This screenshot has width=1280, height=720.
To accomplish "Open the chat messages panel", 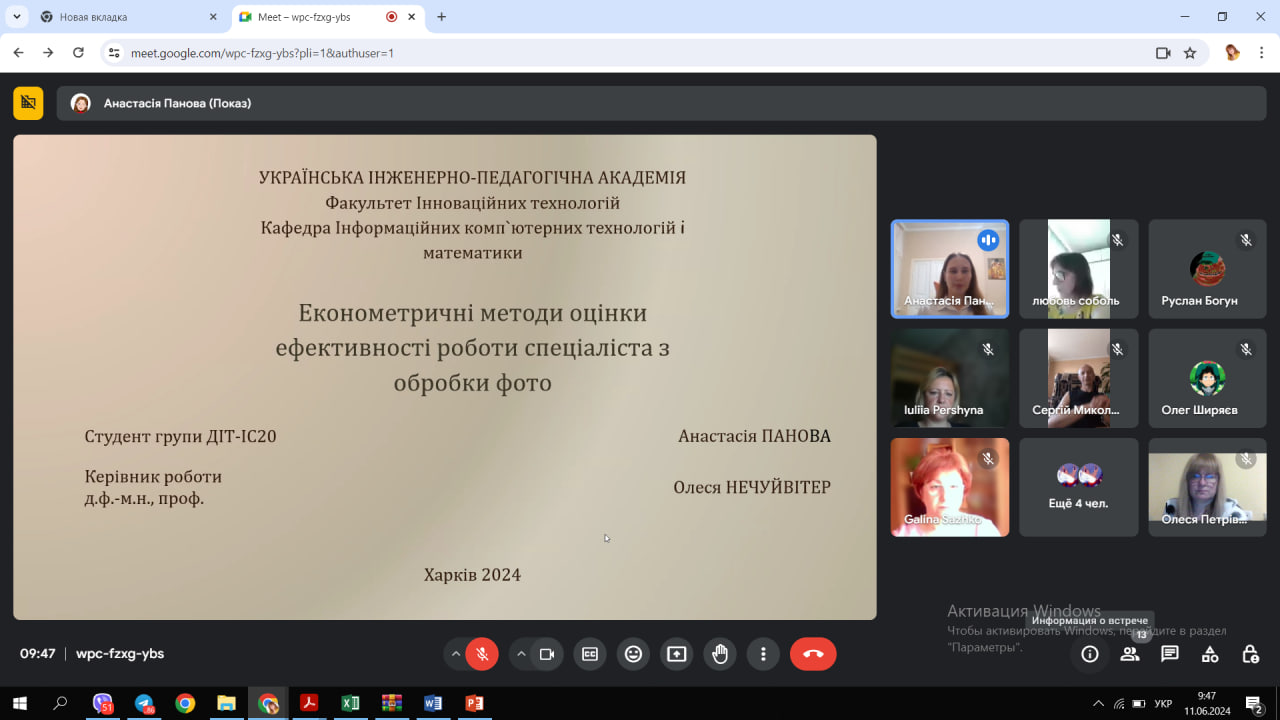I will pos(1169,654).
